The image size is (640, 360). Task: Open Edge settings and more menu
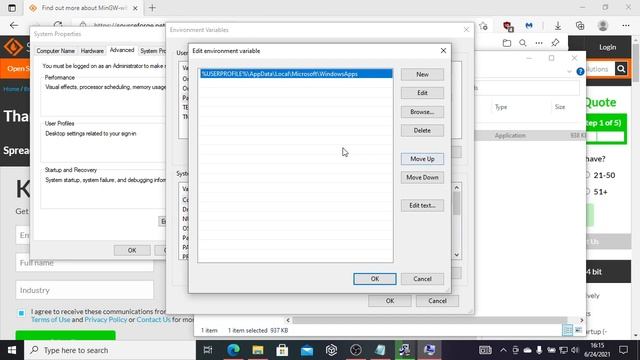coord(626,26)
